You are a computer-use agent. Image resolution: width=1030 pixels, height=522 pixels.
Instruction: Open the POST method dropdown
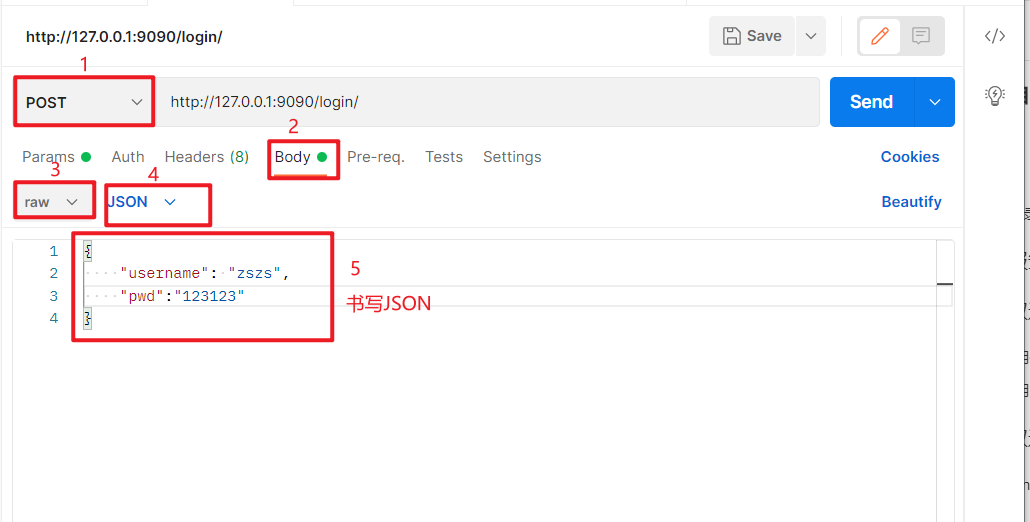pos(84,102)
